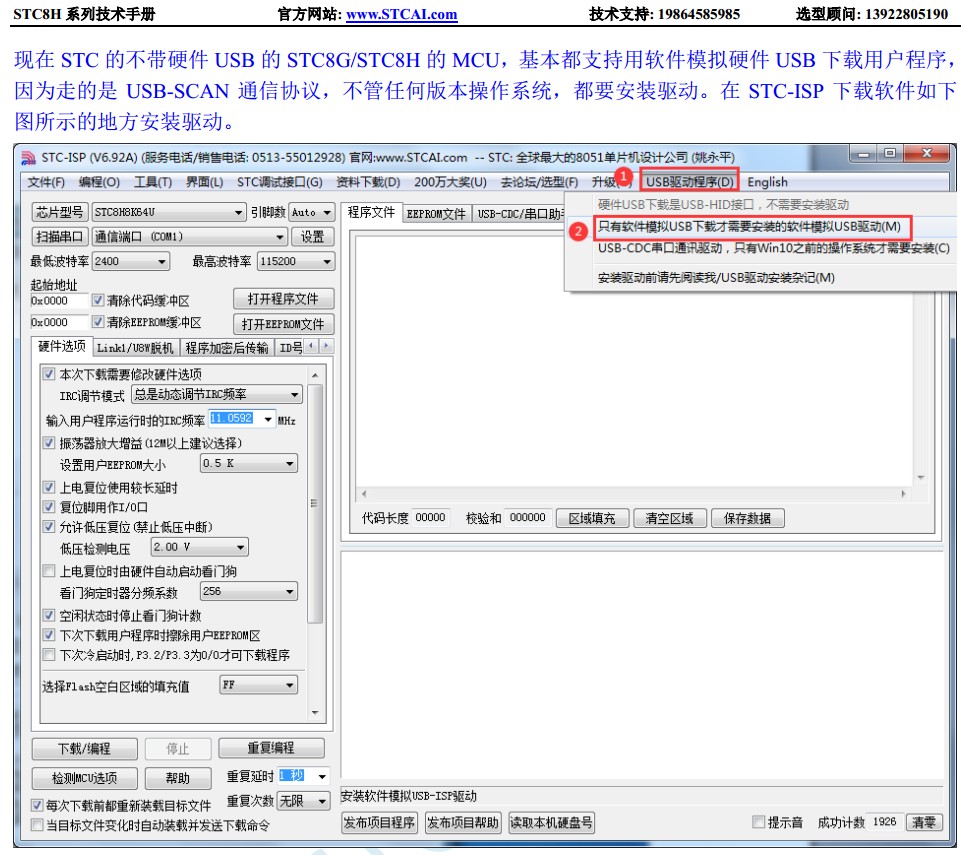The height and width of the screenshot is (855, 963).
Task: Expand the 最低波特率 2400 dropdown
Action: click(162, 262)
